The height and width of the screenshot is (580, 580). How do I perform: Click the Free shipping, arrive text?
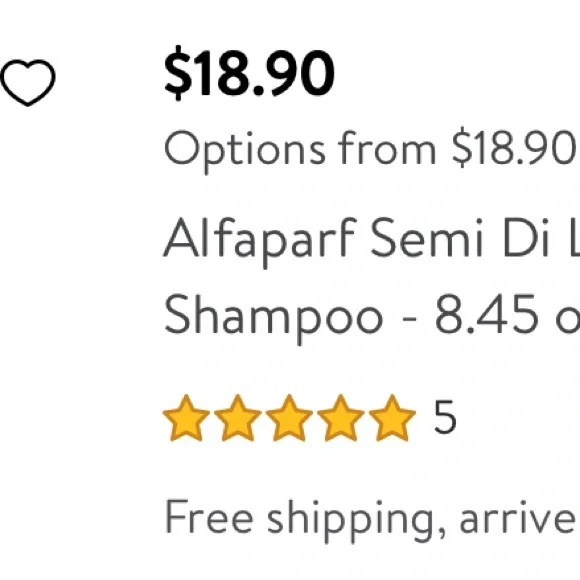370,518
